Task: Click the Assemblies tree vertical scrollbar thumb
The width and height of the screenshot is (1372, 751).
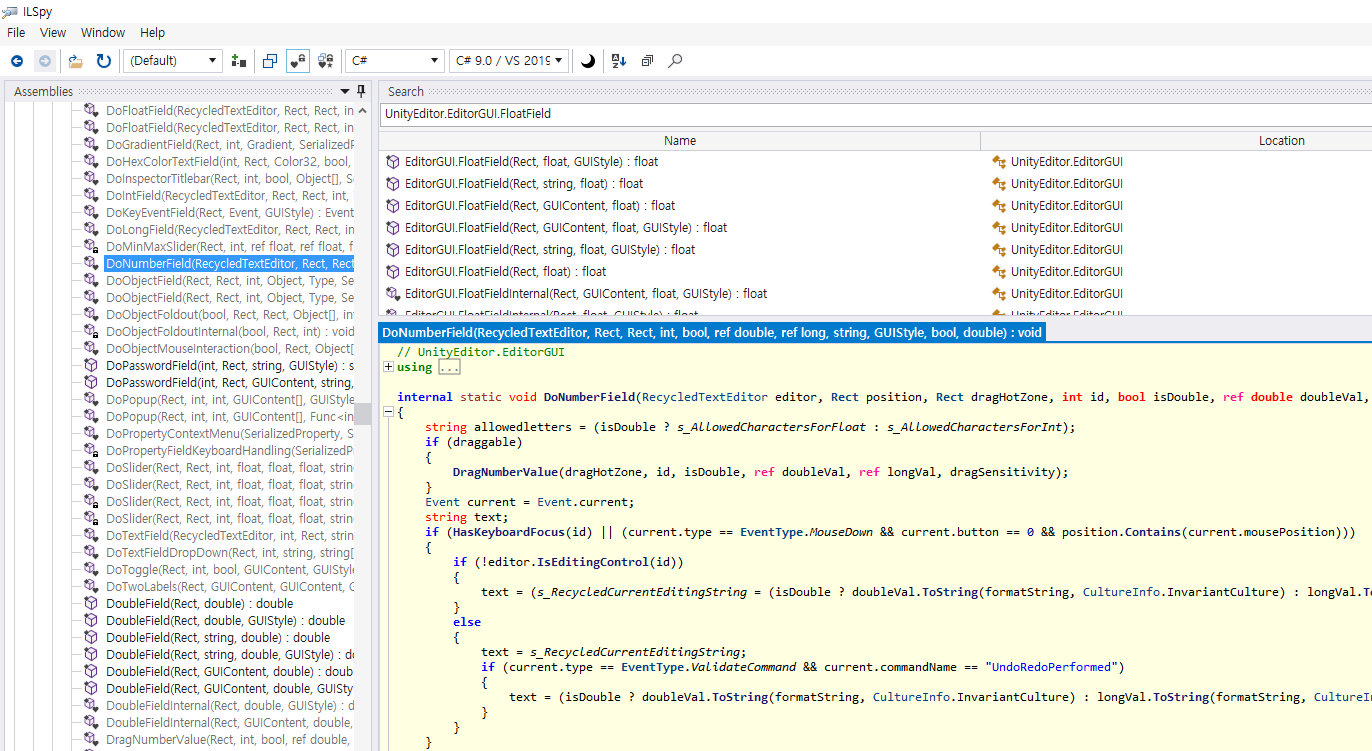Action: click(x=363, y=412)
